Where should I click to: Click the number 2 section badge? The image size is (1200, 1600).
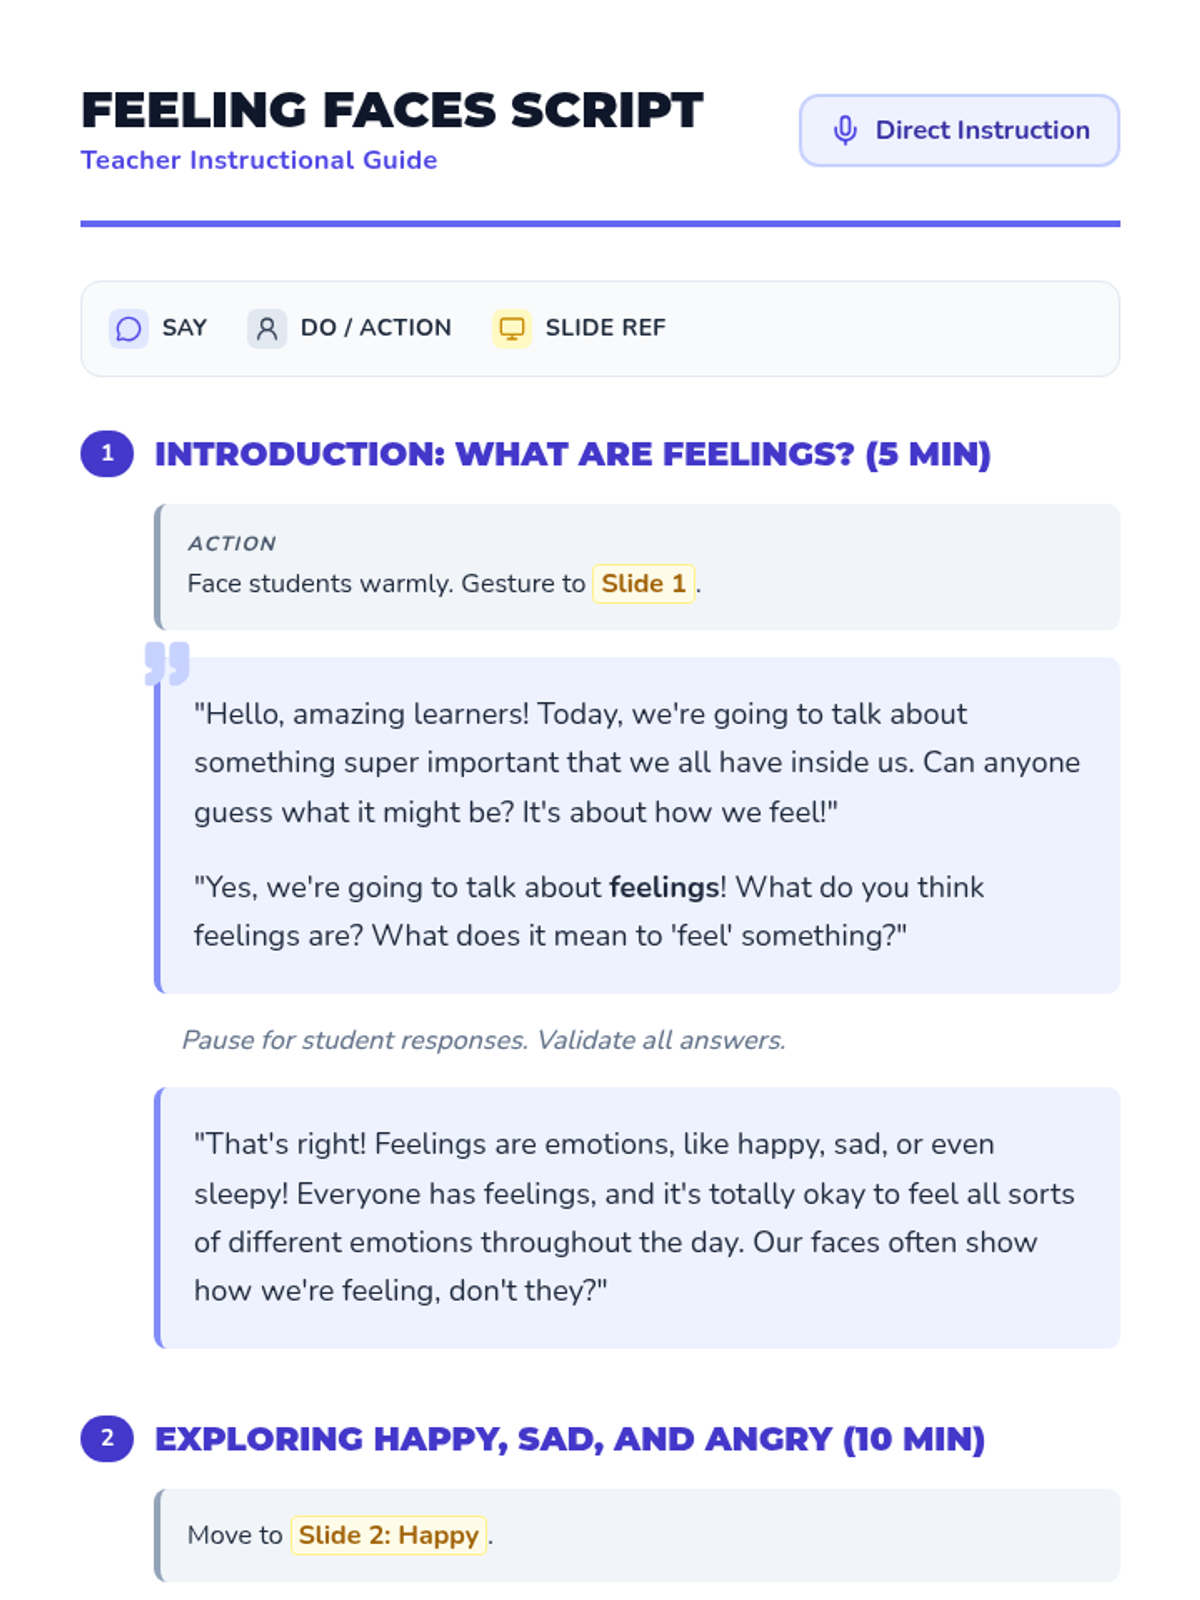(107, 1439)
